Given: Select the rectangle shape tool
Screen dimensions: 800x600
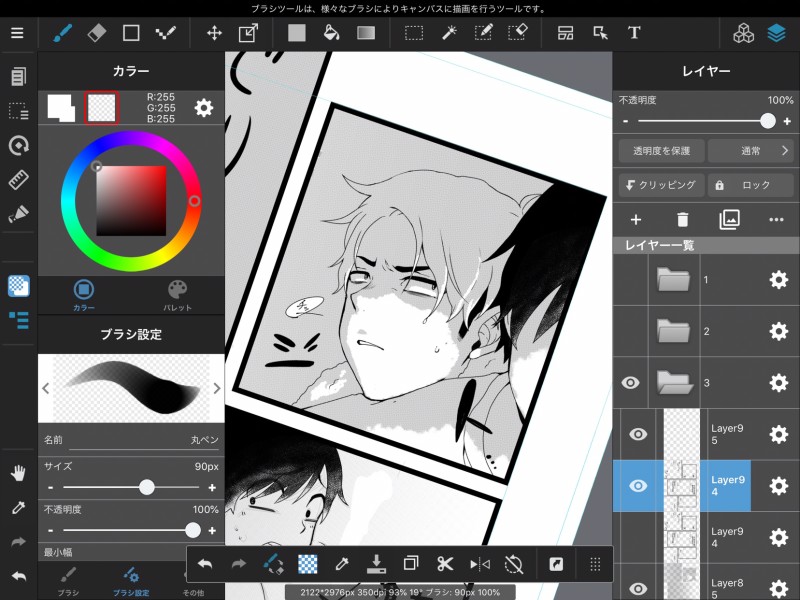Looking at the screenshot, I should 131,33.
